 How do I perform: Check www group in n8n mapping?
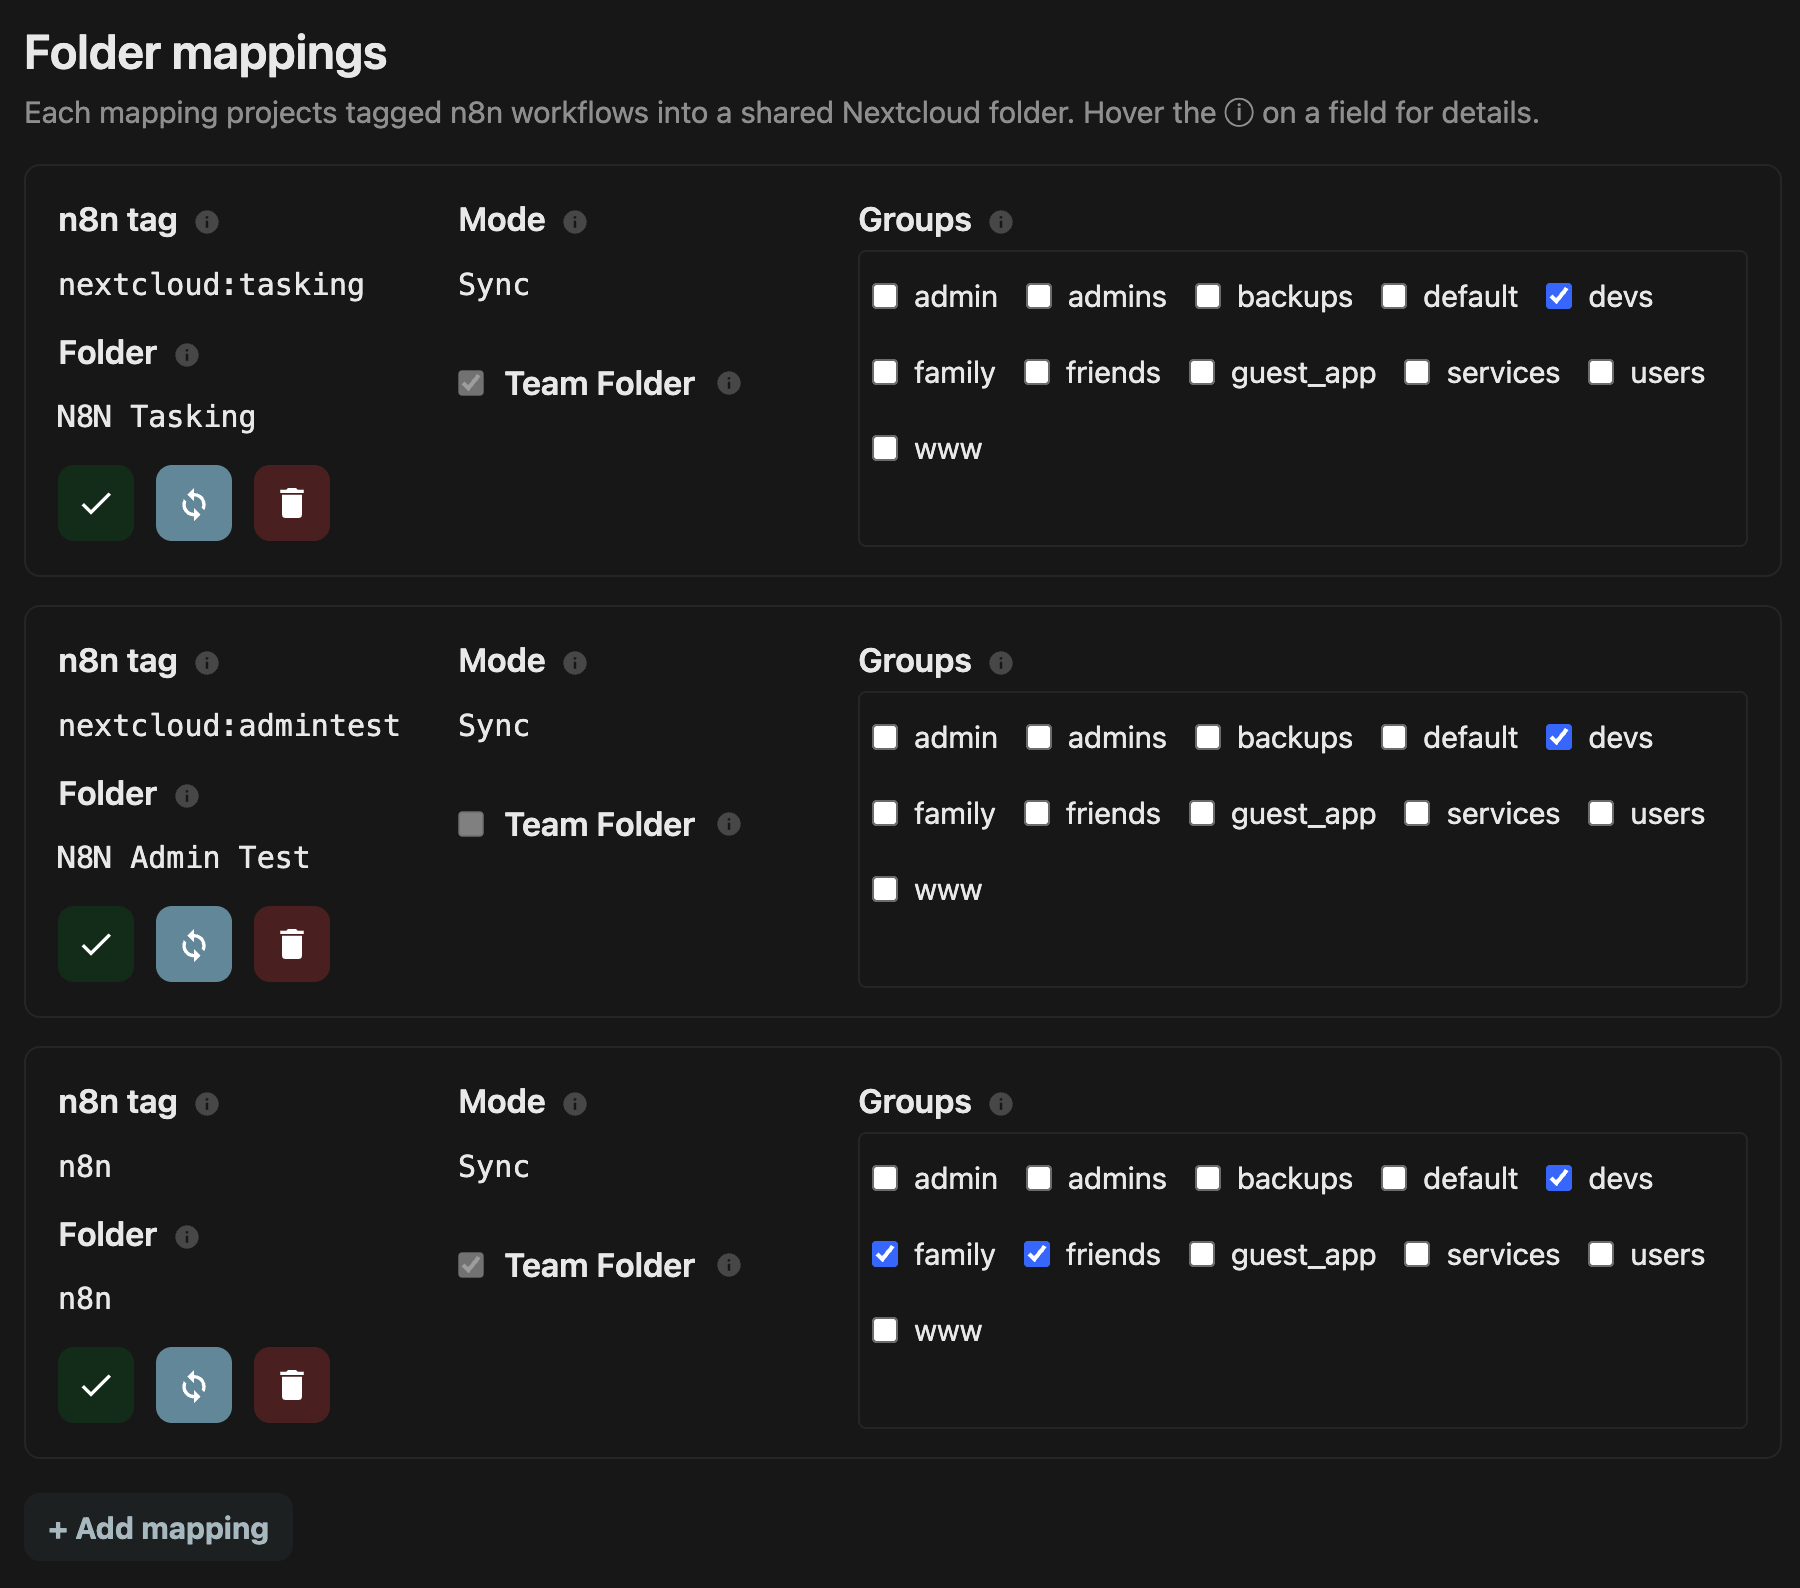(885, 1330)
